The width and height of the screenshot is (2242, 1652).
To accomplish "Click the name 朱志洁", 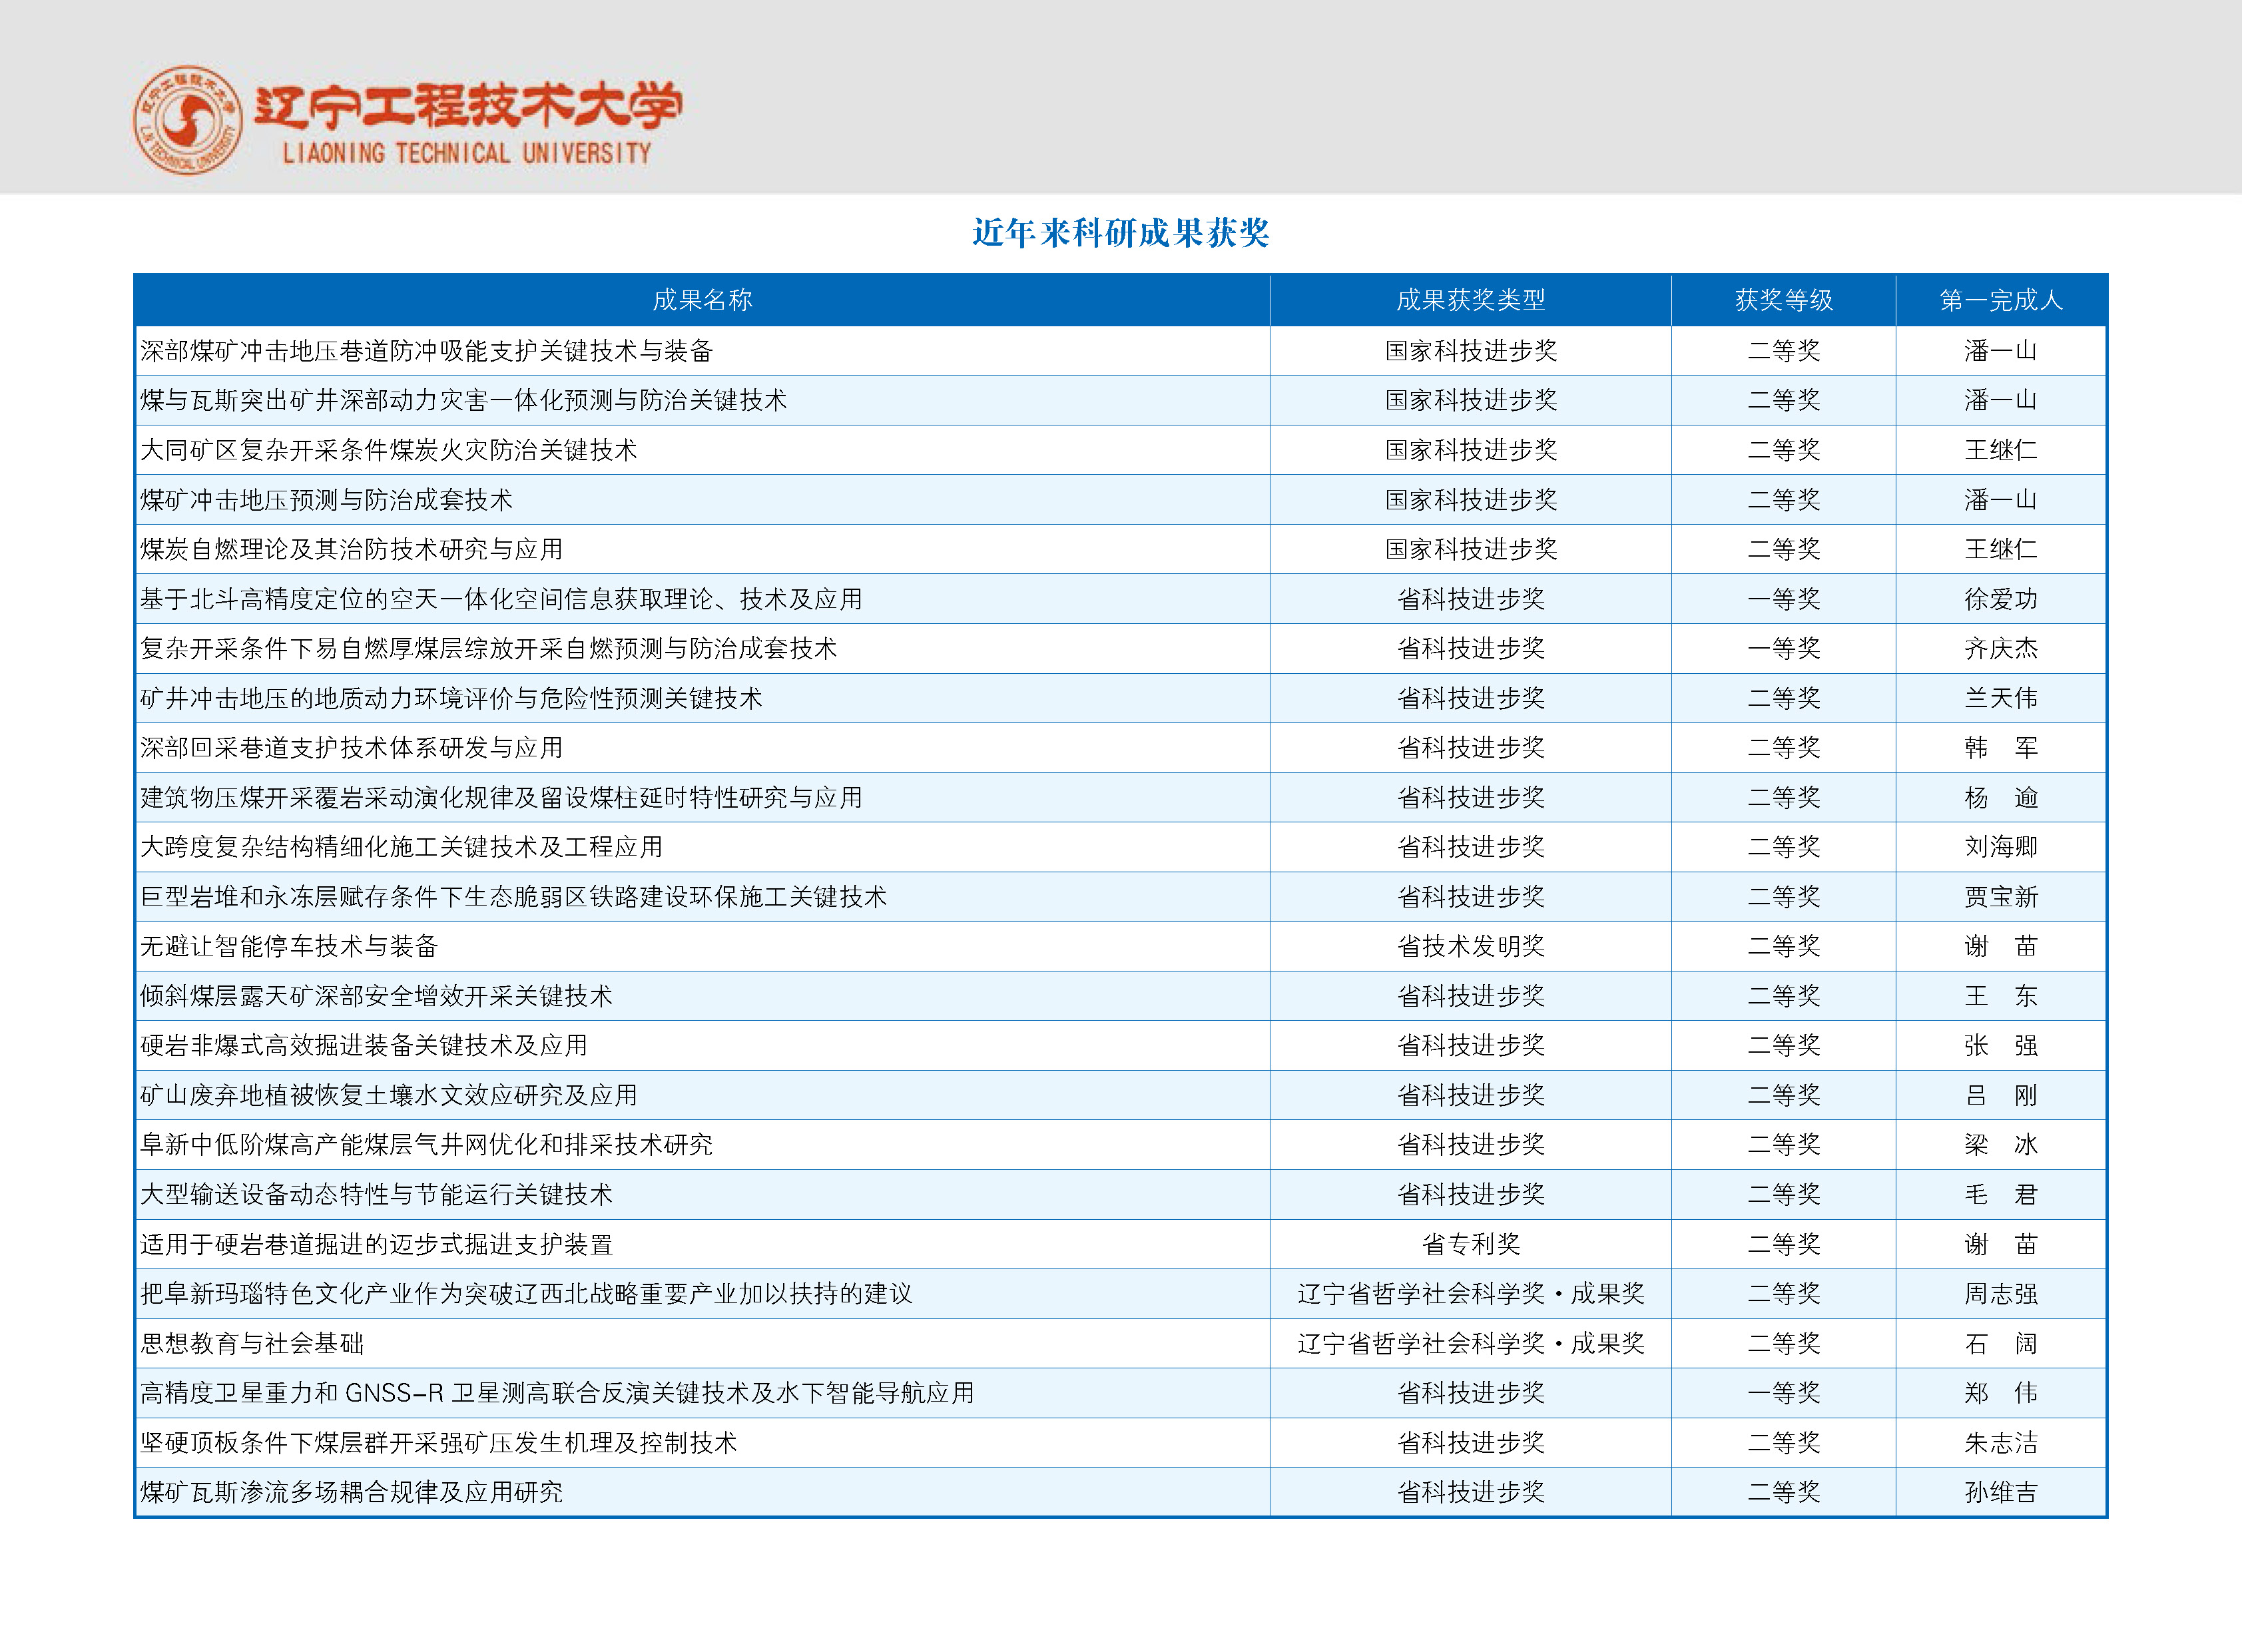I will tap(2001, 1443).
